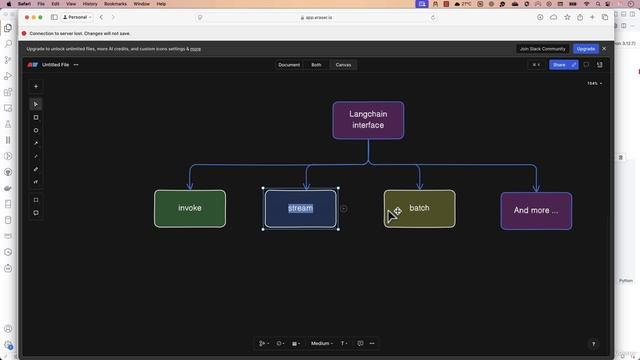Image resolution: width=640 pixels, height=360 pixels.
Task: Click the Eraser app logo
Action: (x=33, y=65)
